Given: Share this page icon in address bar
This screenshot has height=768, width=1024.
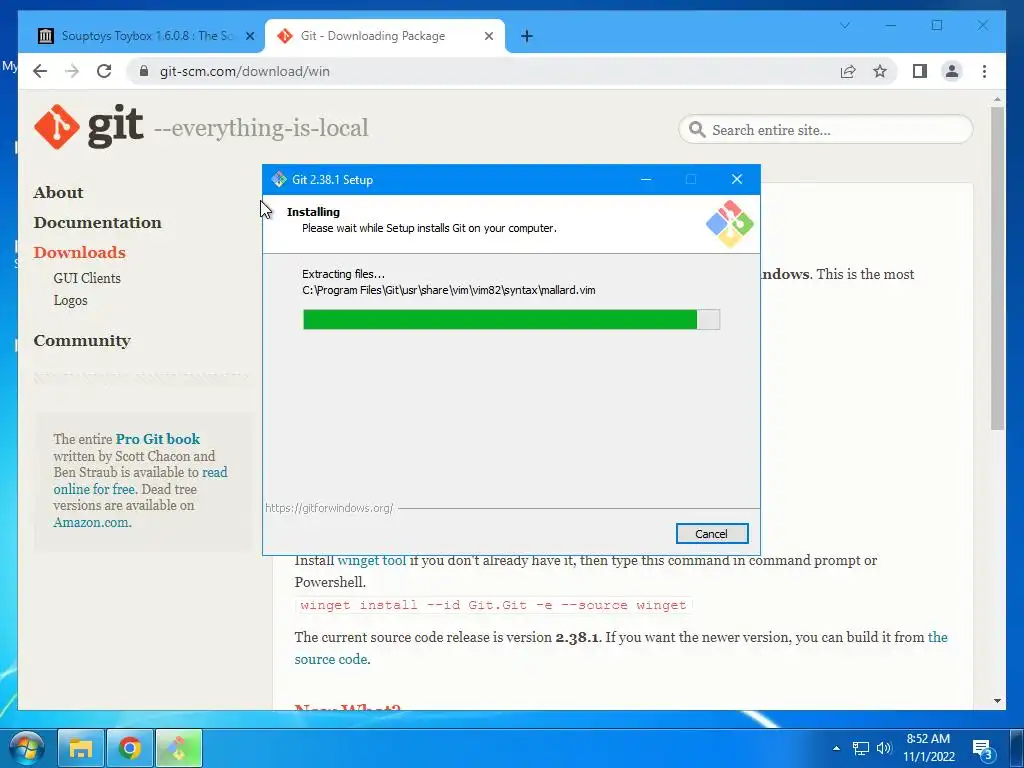Looking at the screenshot, I should click(848, 71).
